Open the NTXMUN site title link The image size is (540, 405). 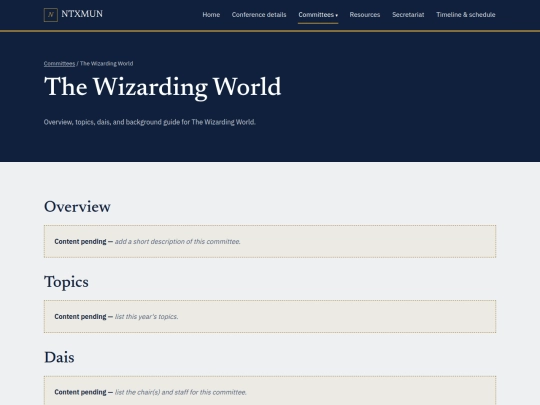pyautogui.click(x=82, y=14)
